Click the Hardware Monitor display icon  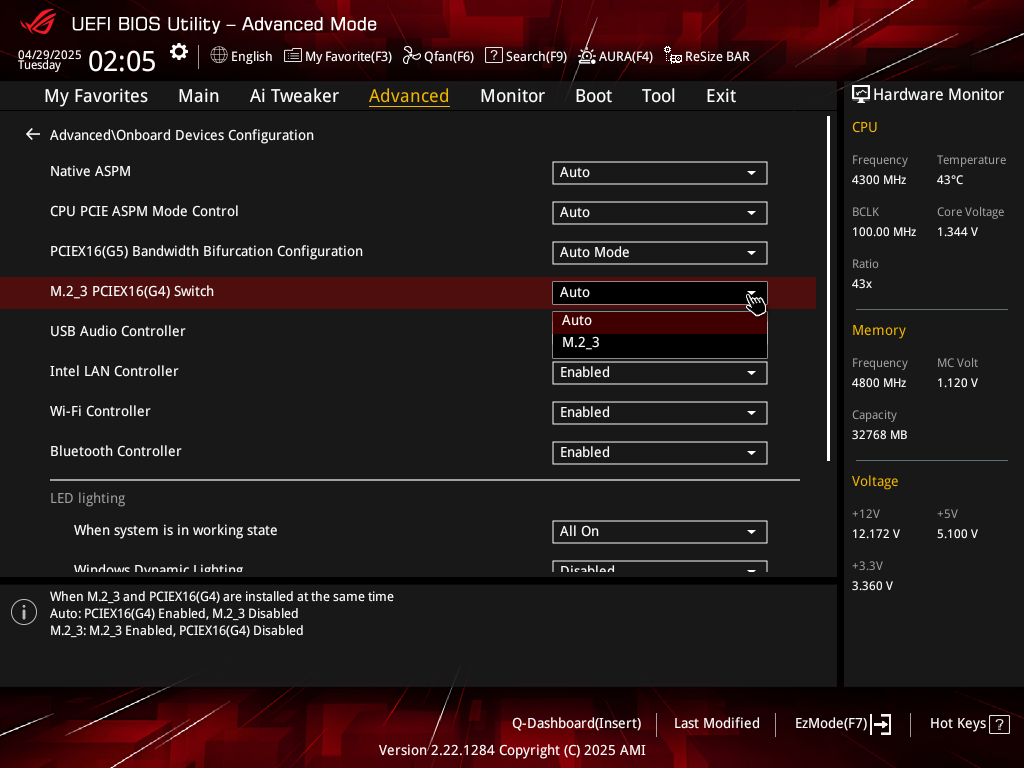point(861,95)
